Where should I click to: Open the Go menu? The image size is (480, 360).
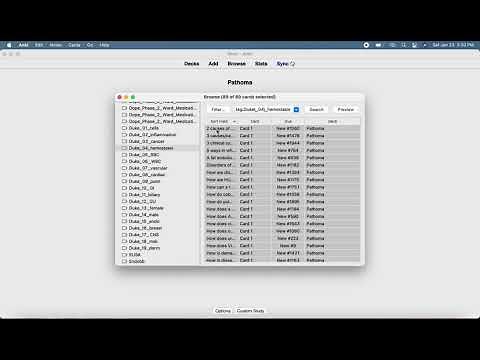point(90,45)
